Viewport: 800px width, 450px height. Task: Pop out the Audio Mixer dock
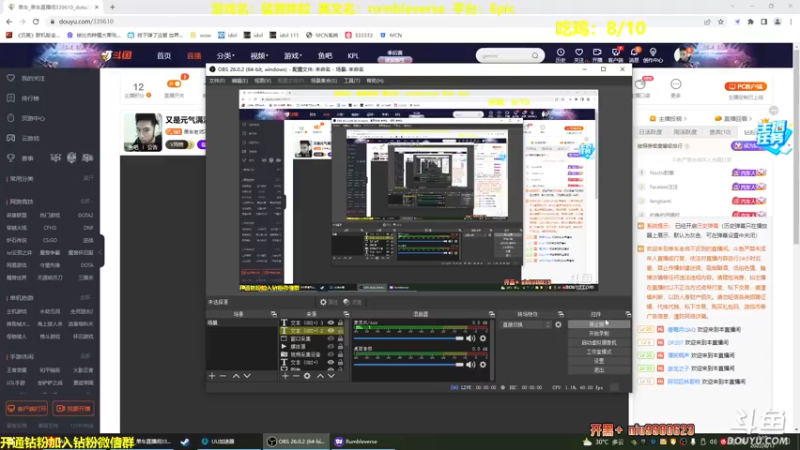click(491, 314)
